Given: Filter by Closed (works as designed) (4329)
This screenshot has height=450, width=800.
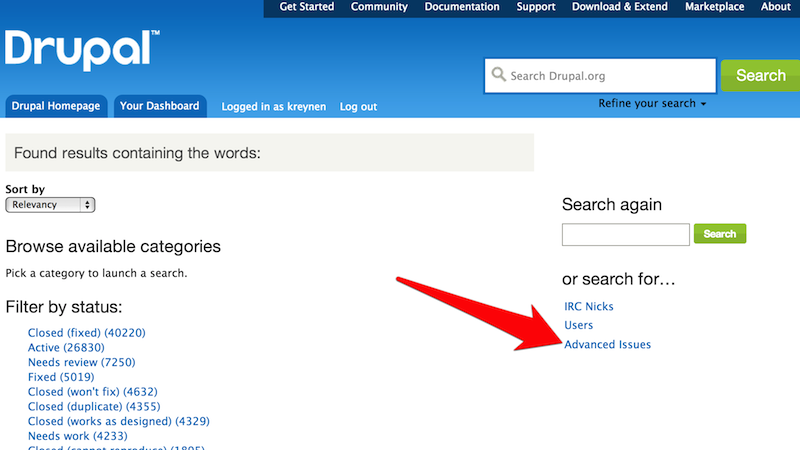Looking at the screenshot, I should point(119,421).
